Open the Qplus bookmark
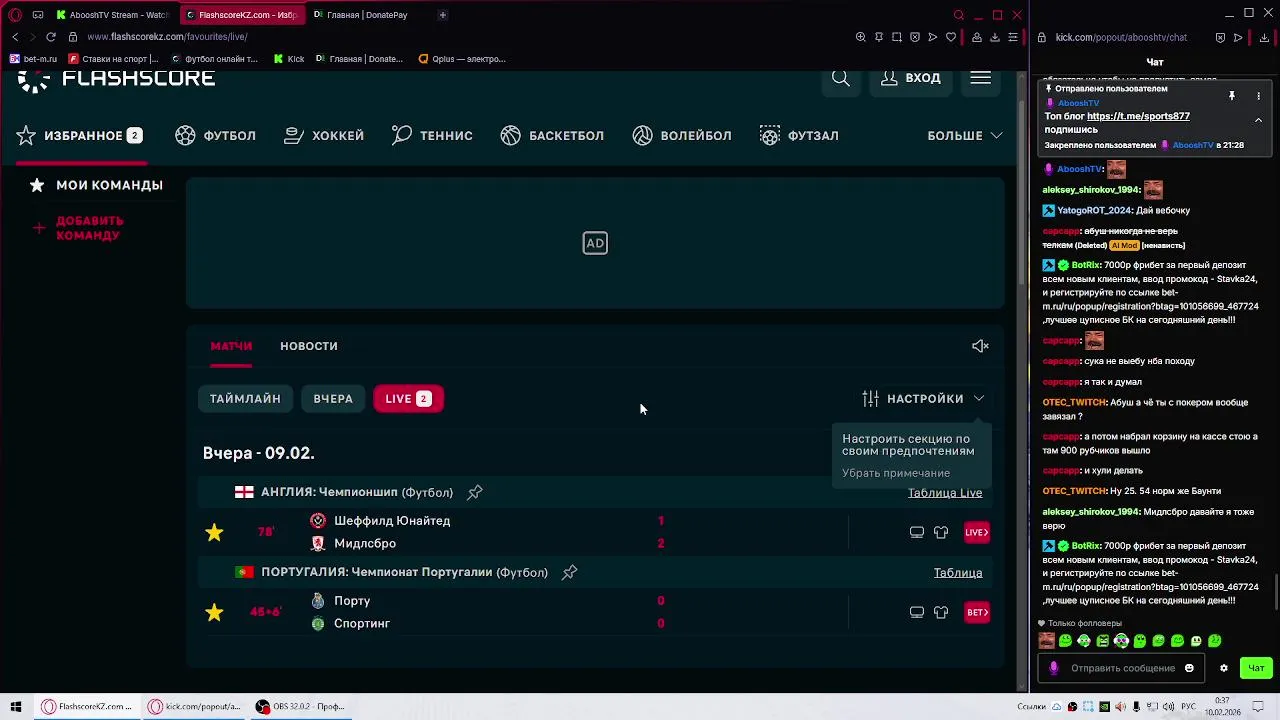Image resolution: width=1280 pixels, height=720 pixels. pyautogui.click(x=462, y=59)
